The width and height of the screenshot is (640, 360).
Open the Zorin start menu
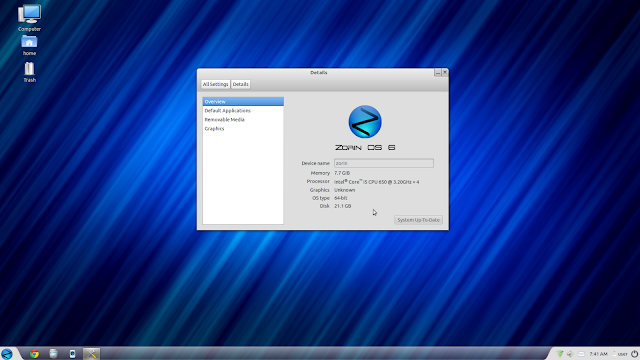coord(7,353)
